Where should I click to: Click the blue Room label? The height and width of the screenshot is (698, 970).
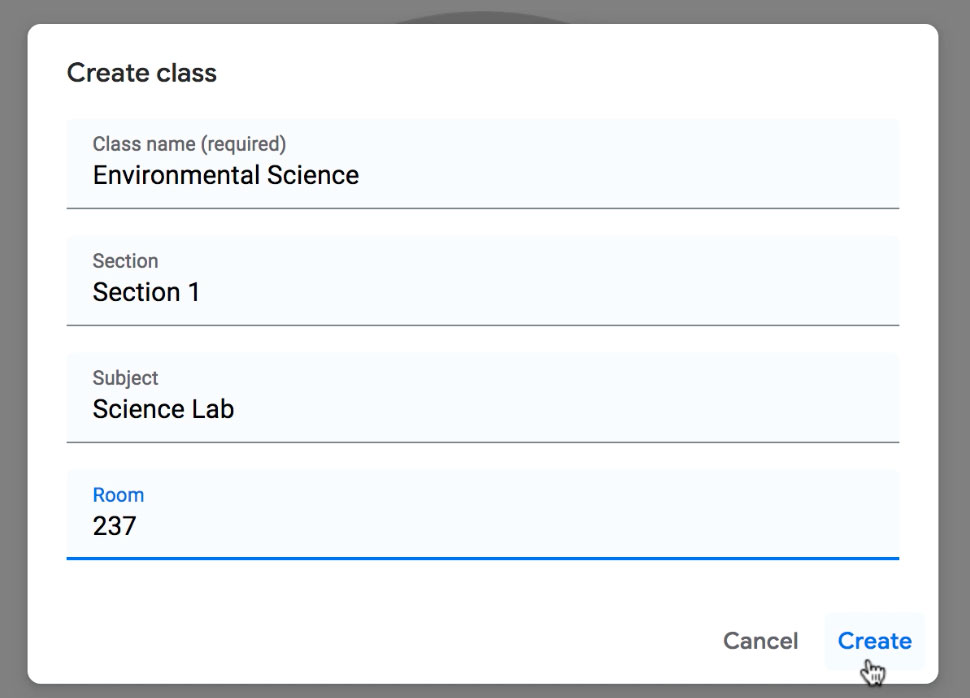(x=118, y=494)
